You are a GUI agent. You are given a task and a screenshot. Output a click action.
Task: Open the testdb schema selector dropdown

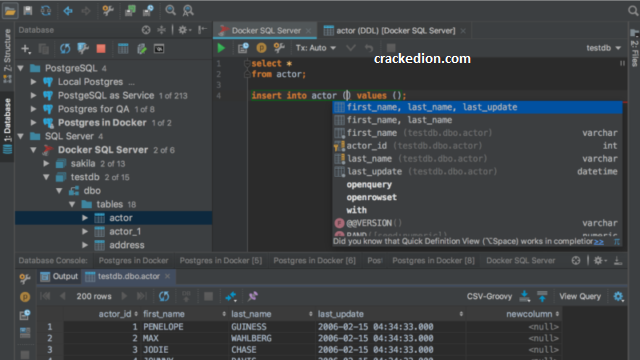(604, 48)
